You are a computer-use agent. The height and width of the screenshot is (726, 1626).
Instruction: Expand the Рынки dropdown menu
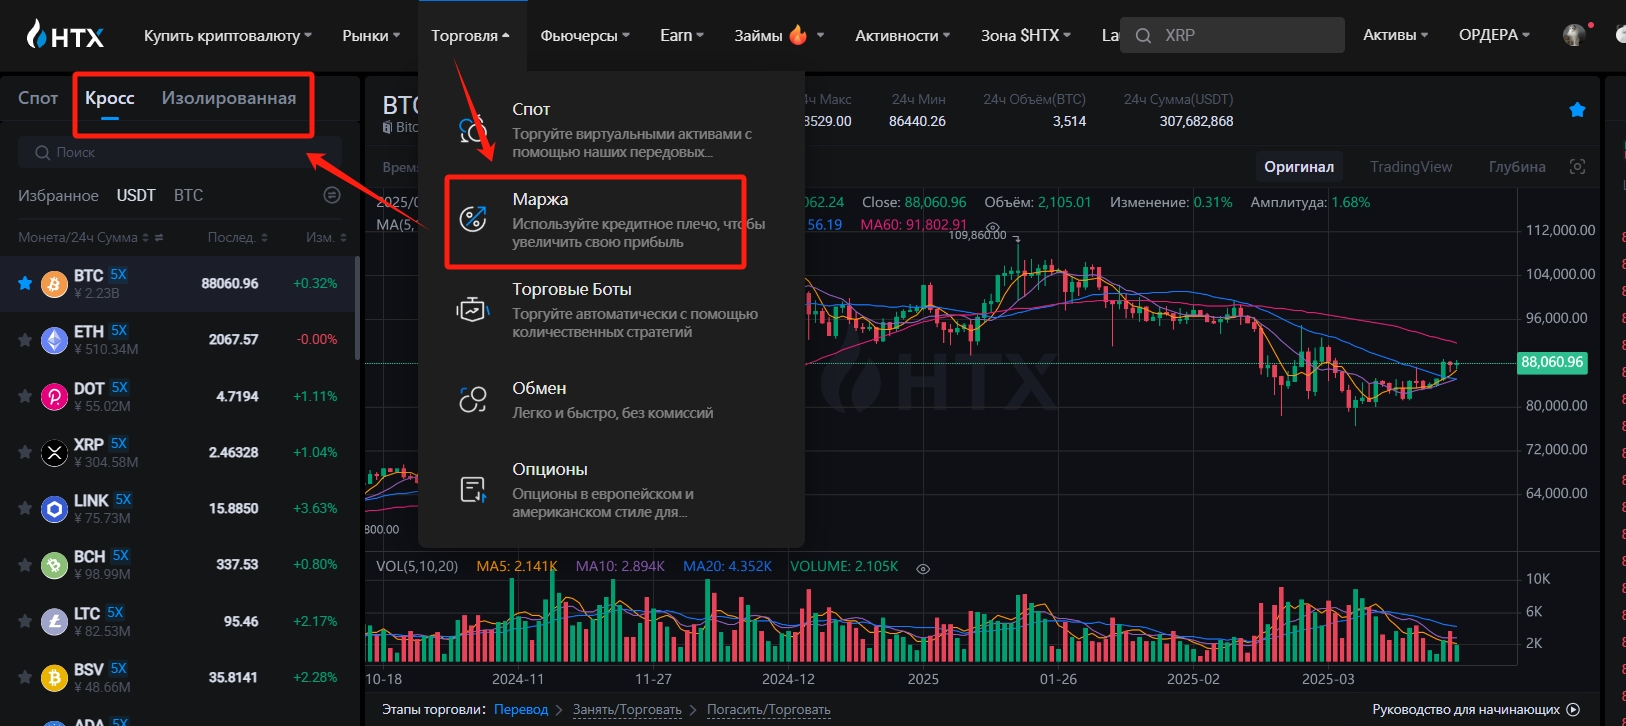[x=370, y=36]
